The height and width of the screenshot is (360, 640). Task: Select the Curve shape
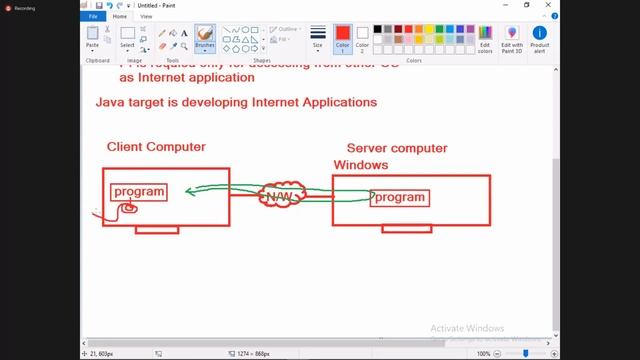(x=236, y=30)
